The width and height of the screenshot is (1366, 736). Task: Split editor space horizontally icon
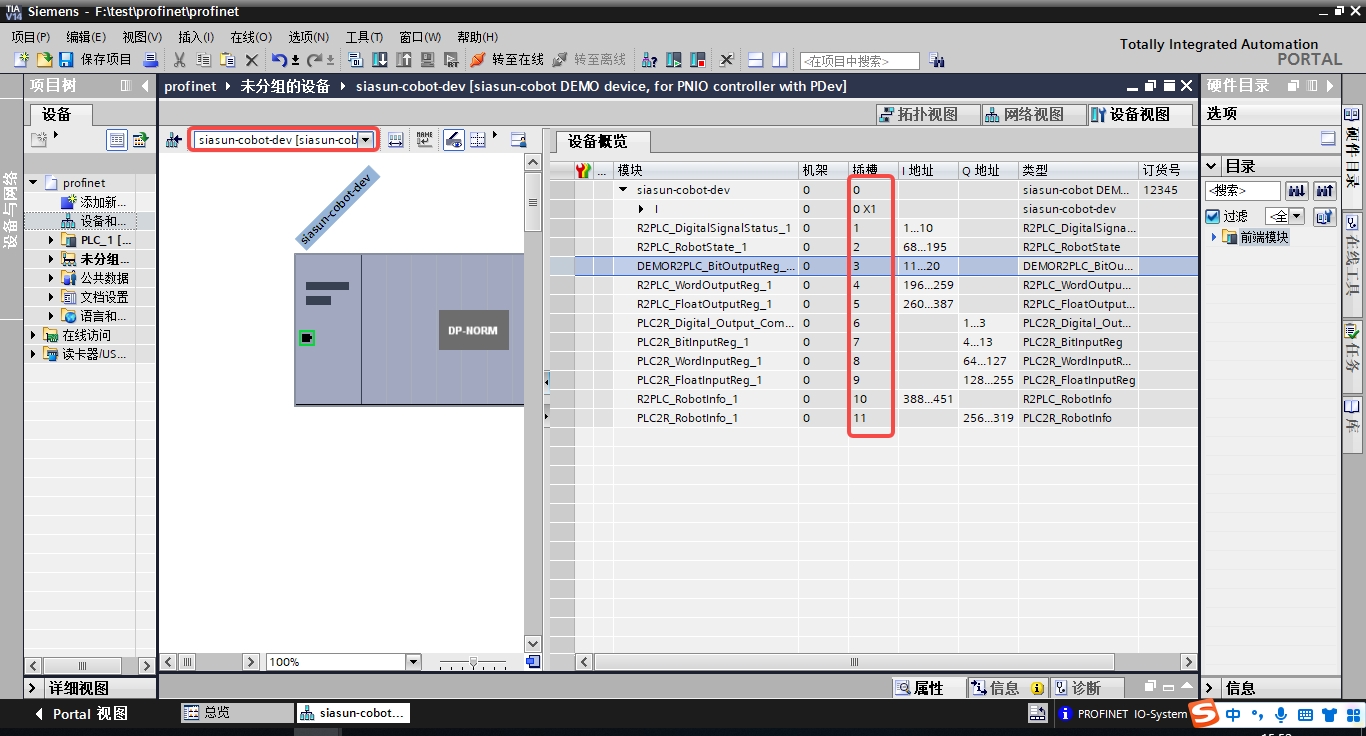tap(756, 60)
